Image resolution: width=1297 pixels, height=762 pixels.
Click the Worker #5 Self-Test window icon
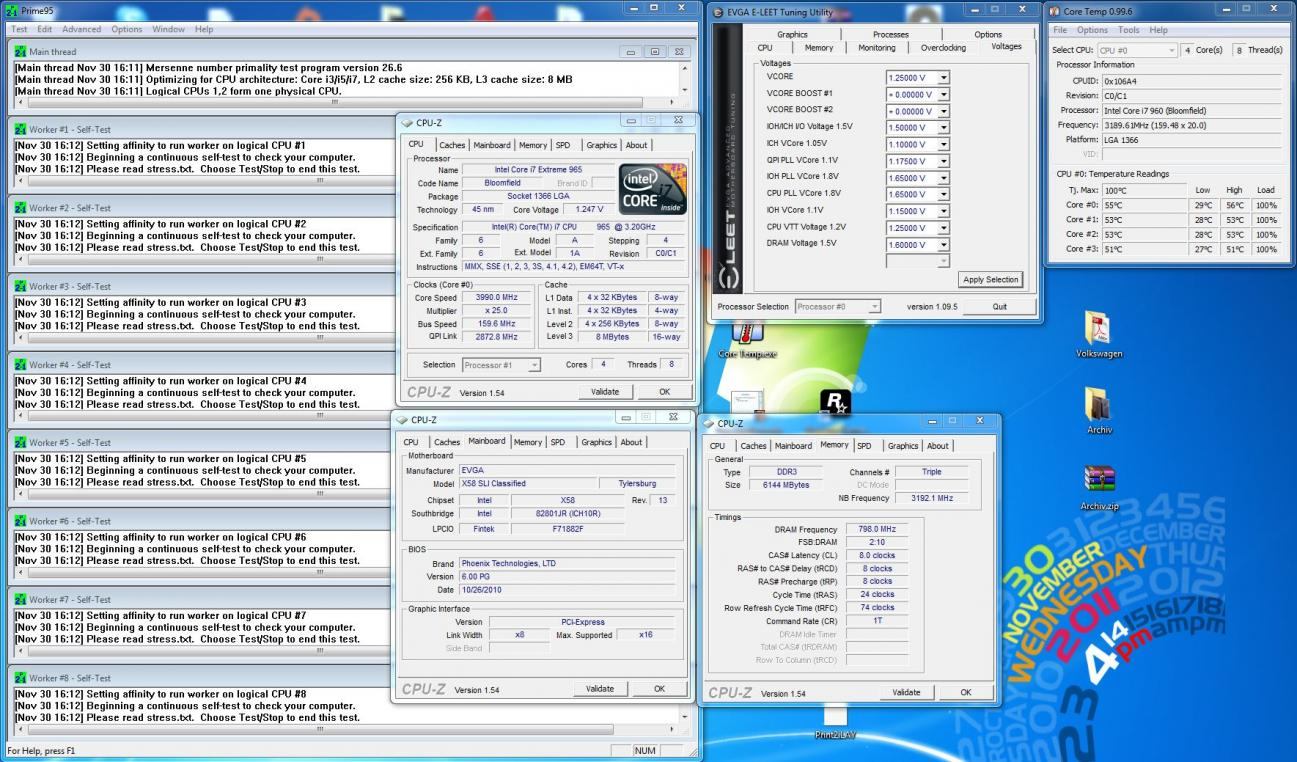(x=21, y=443)
